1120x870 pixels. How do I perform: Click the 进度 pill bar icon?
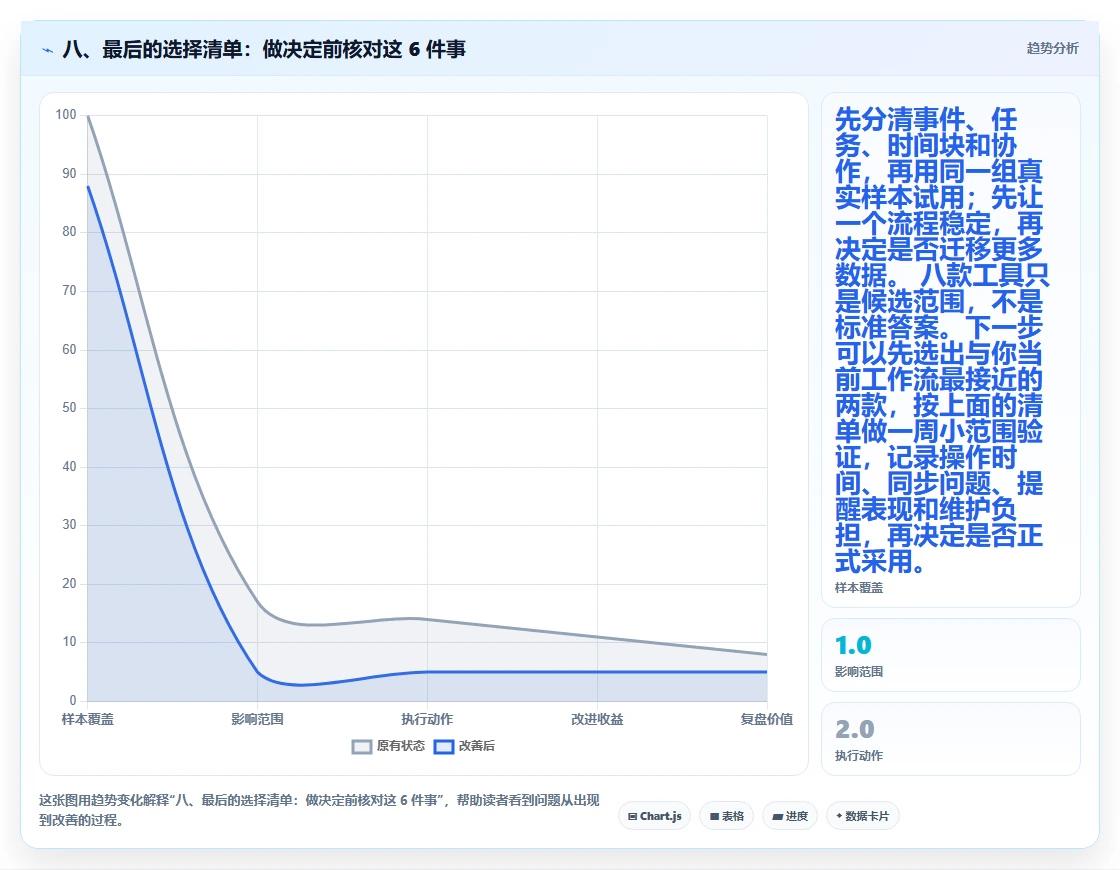(x=778, y=816)
